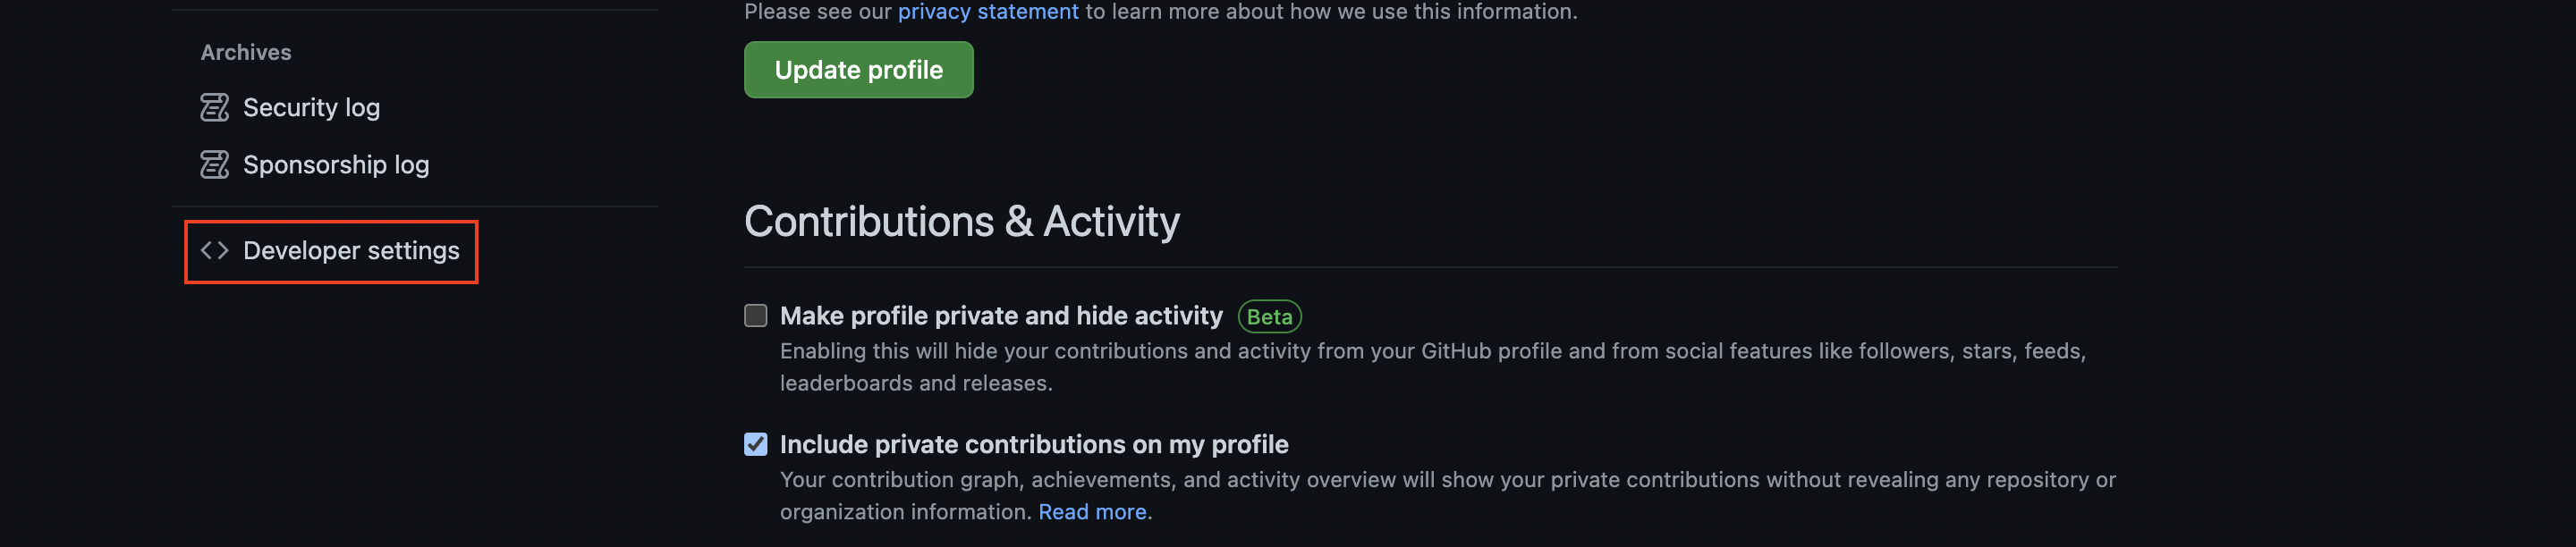Click the 'Include private contributions on my profile' label
This screenshot has width=2576, height=547.
[x=1034, y=444]
